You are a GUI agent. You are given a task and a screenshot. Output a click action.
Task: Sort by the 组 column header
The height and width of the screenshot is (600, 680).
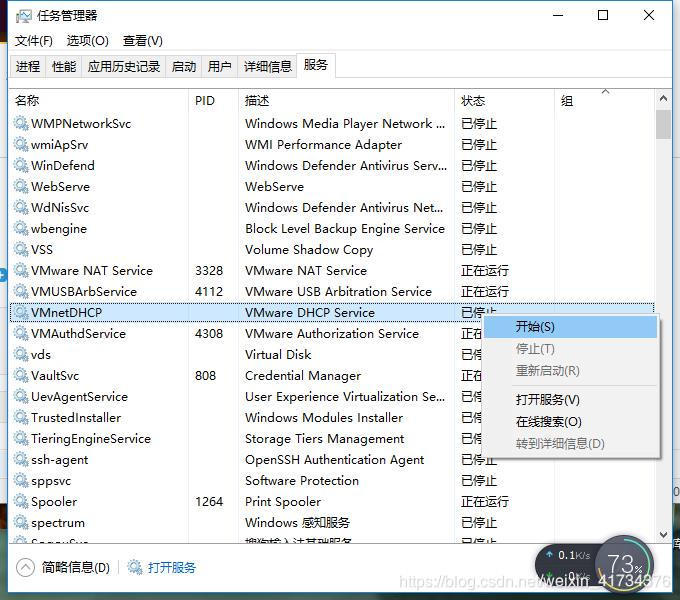click(x=604, y=101)
